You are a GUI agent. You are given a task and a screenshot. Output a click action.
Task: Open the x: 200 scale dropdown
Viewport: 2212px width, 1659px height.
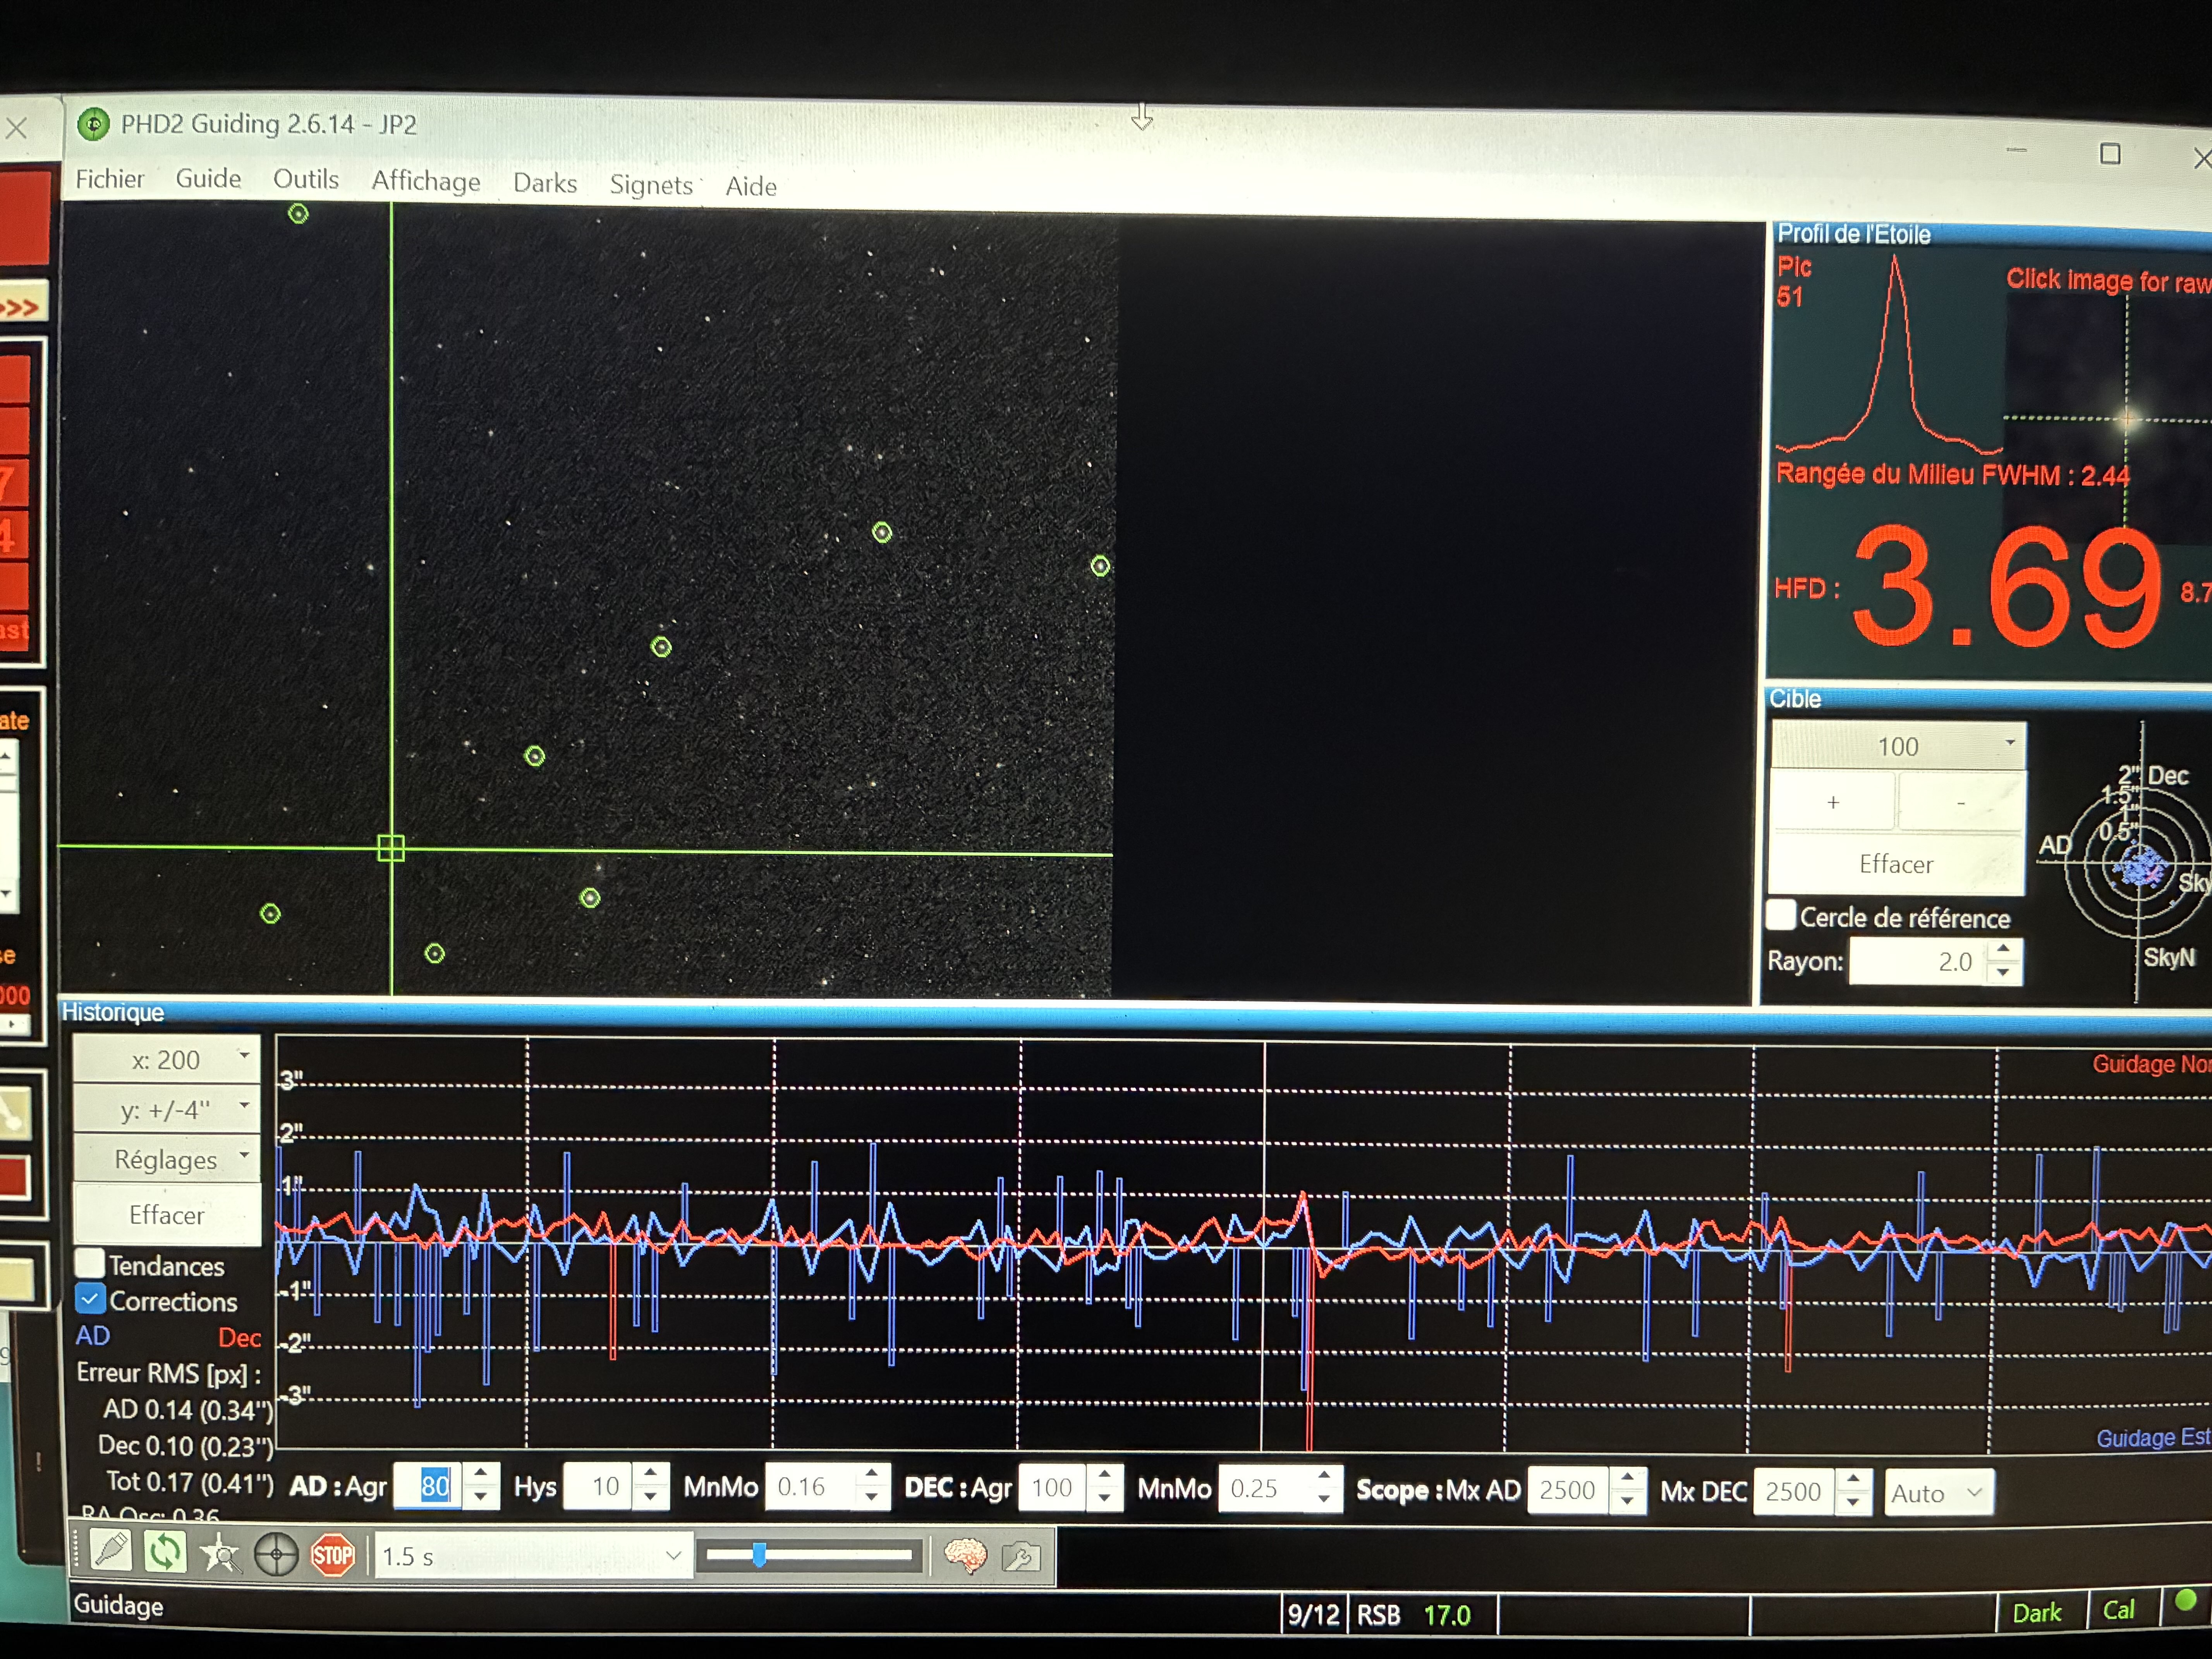point(166,1059)
